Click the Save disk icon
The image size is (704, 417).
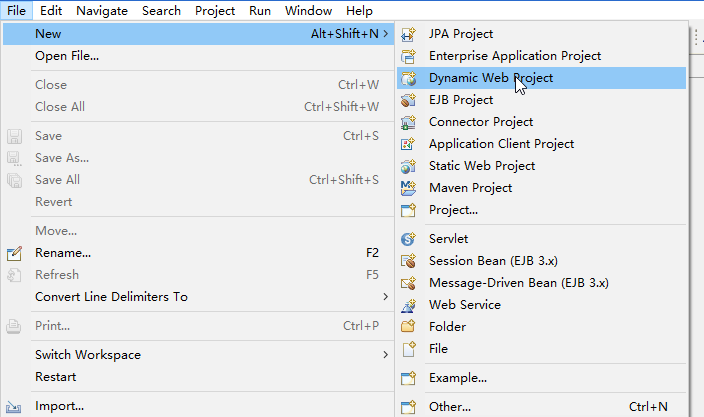point(14,136)
